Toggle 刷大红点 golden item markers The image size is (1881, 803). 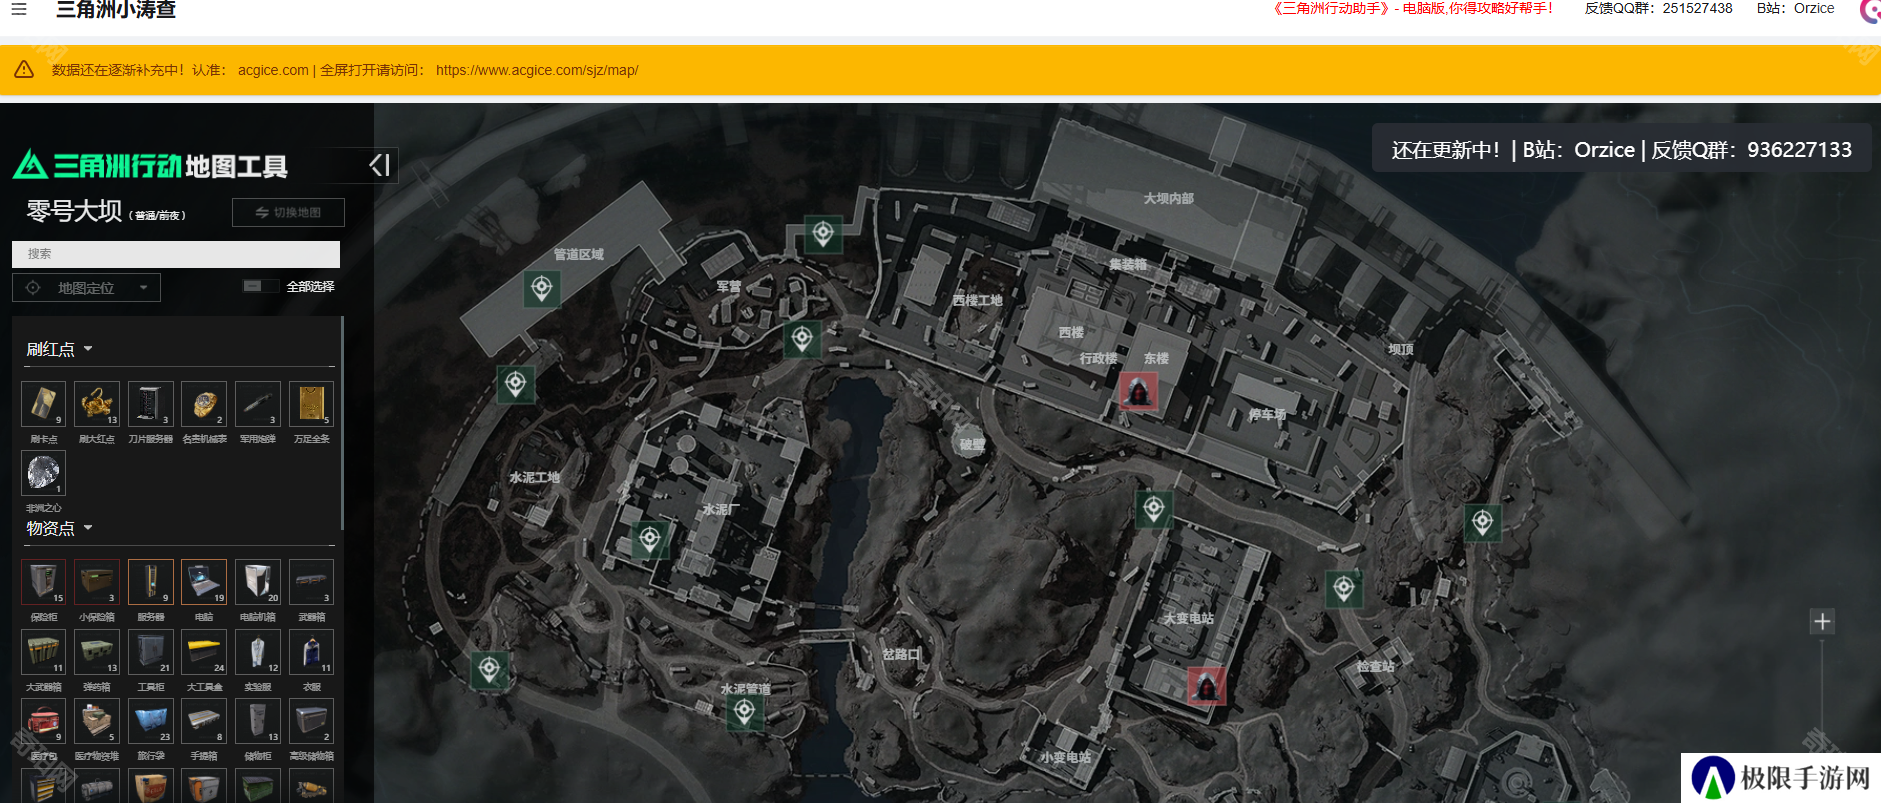[97, 404]
